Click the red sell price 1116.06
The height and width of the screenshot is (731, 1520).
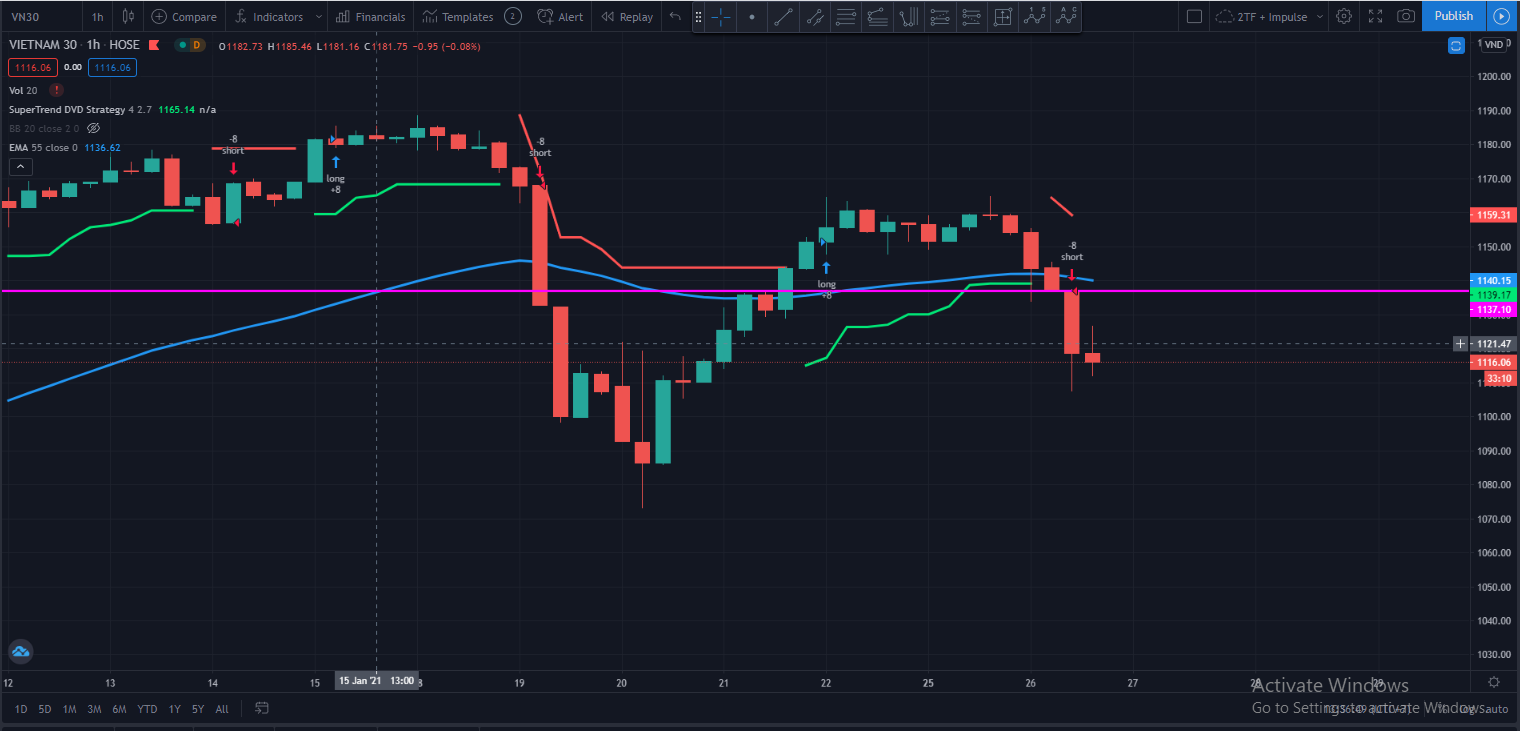click(33, 67)
